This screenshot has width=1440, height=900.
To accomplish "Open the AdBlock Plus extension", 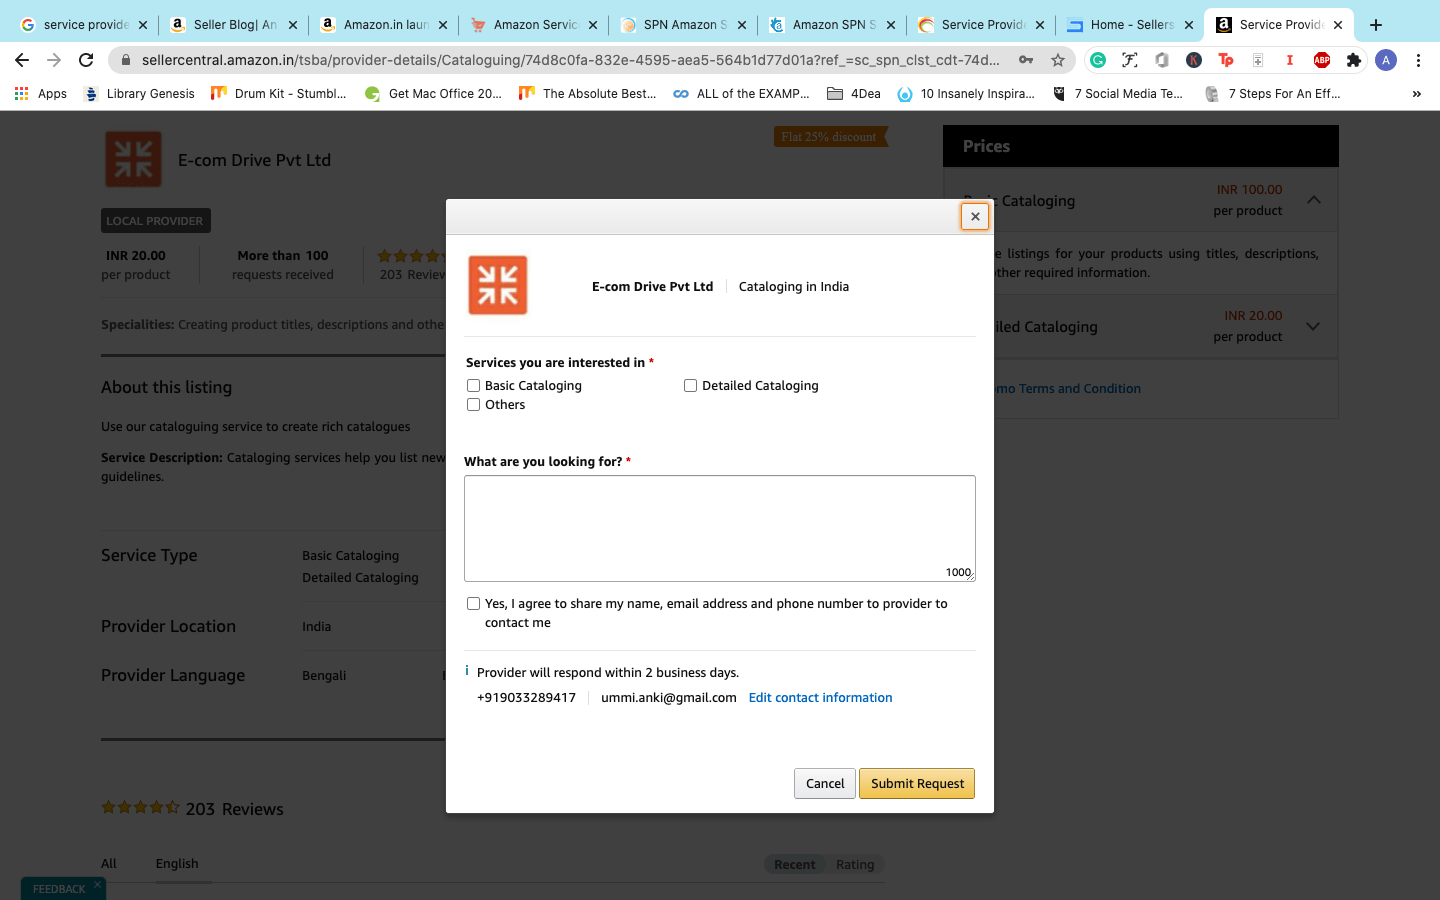I will point(1322,60).
